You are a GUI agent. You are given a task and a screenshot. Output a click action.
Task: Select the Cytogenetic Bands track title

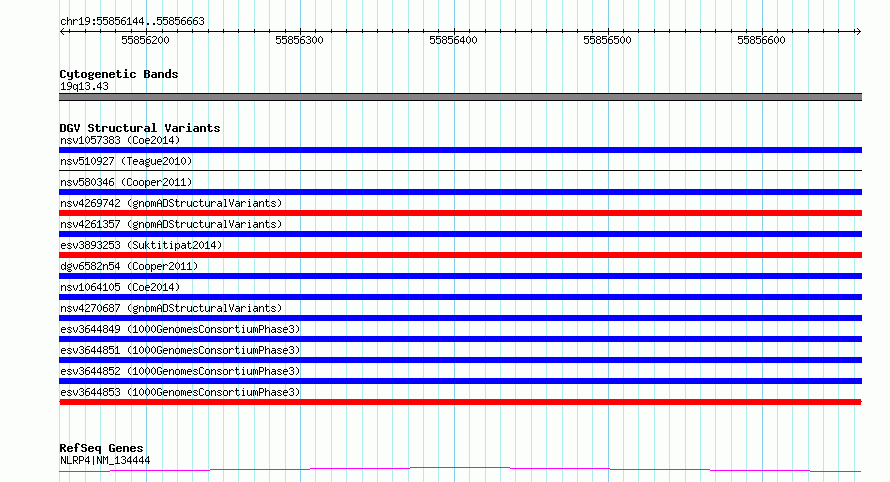(119, 74)
